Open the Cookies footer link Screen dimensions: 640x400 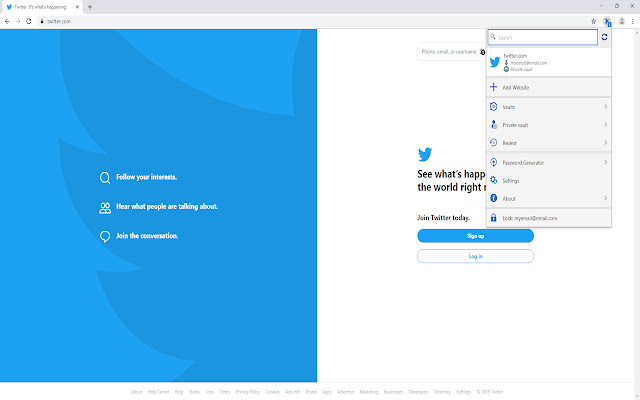click(272, 392)
